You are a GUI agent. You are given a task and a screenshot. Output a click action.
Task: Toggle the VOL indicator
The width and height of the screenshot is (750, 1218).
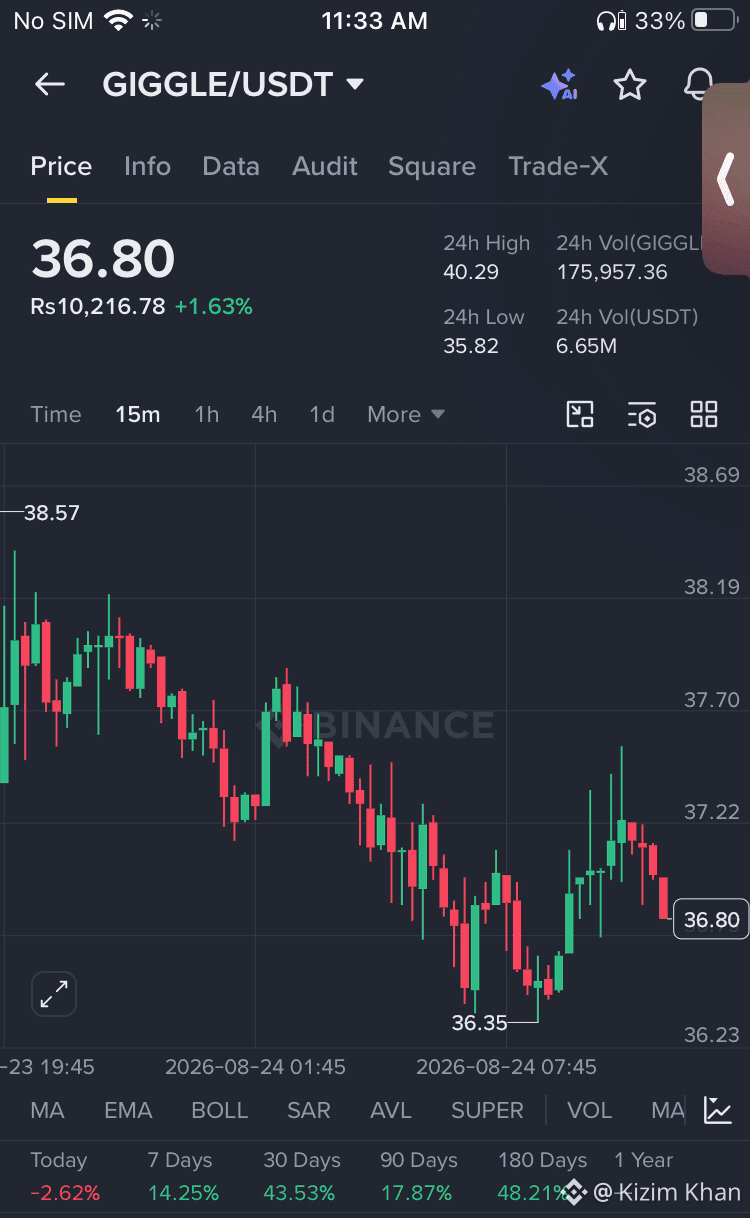tap(589, 1110)
